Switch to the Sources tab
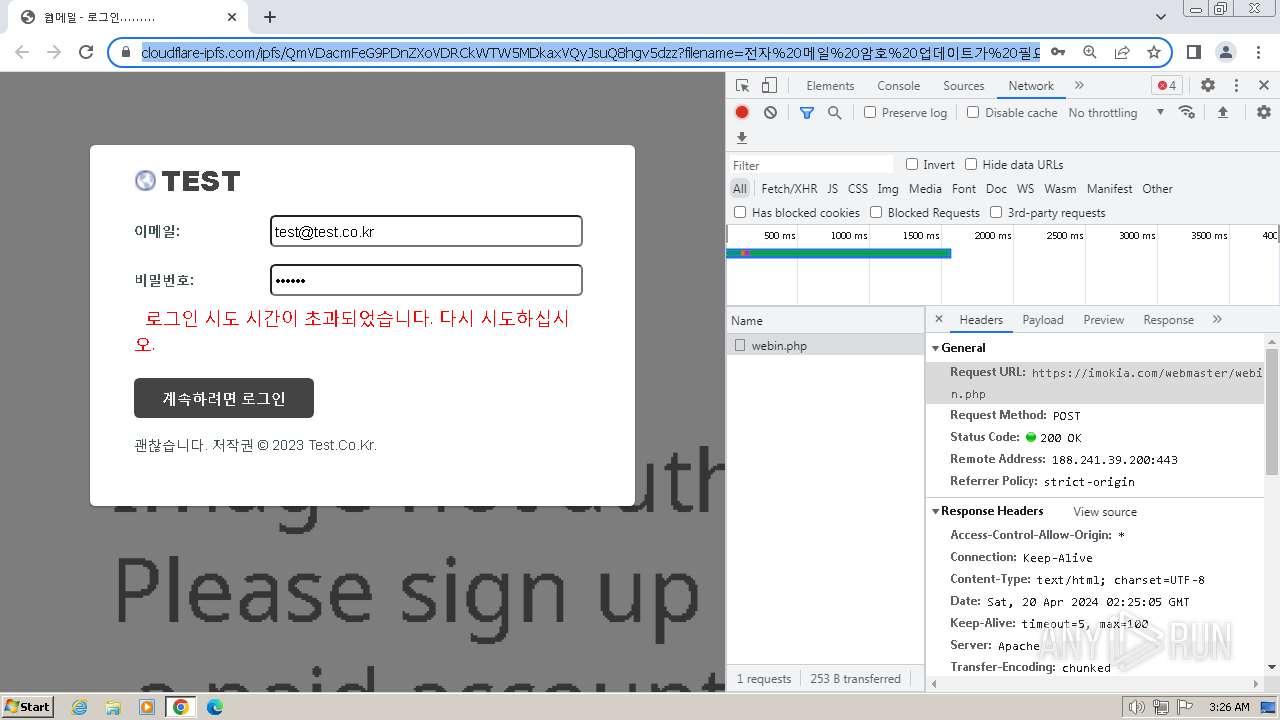The width and height of the screenshot is (1280, 720). pyautogui.click(x=964, y=86)
